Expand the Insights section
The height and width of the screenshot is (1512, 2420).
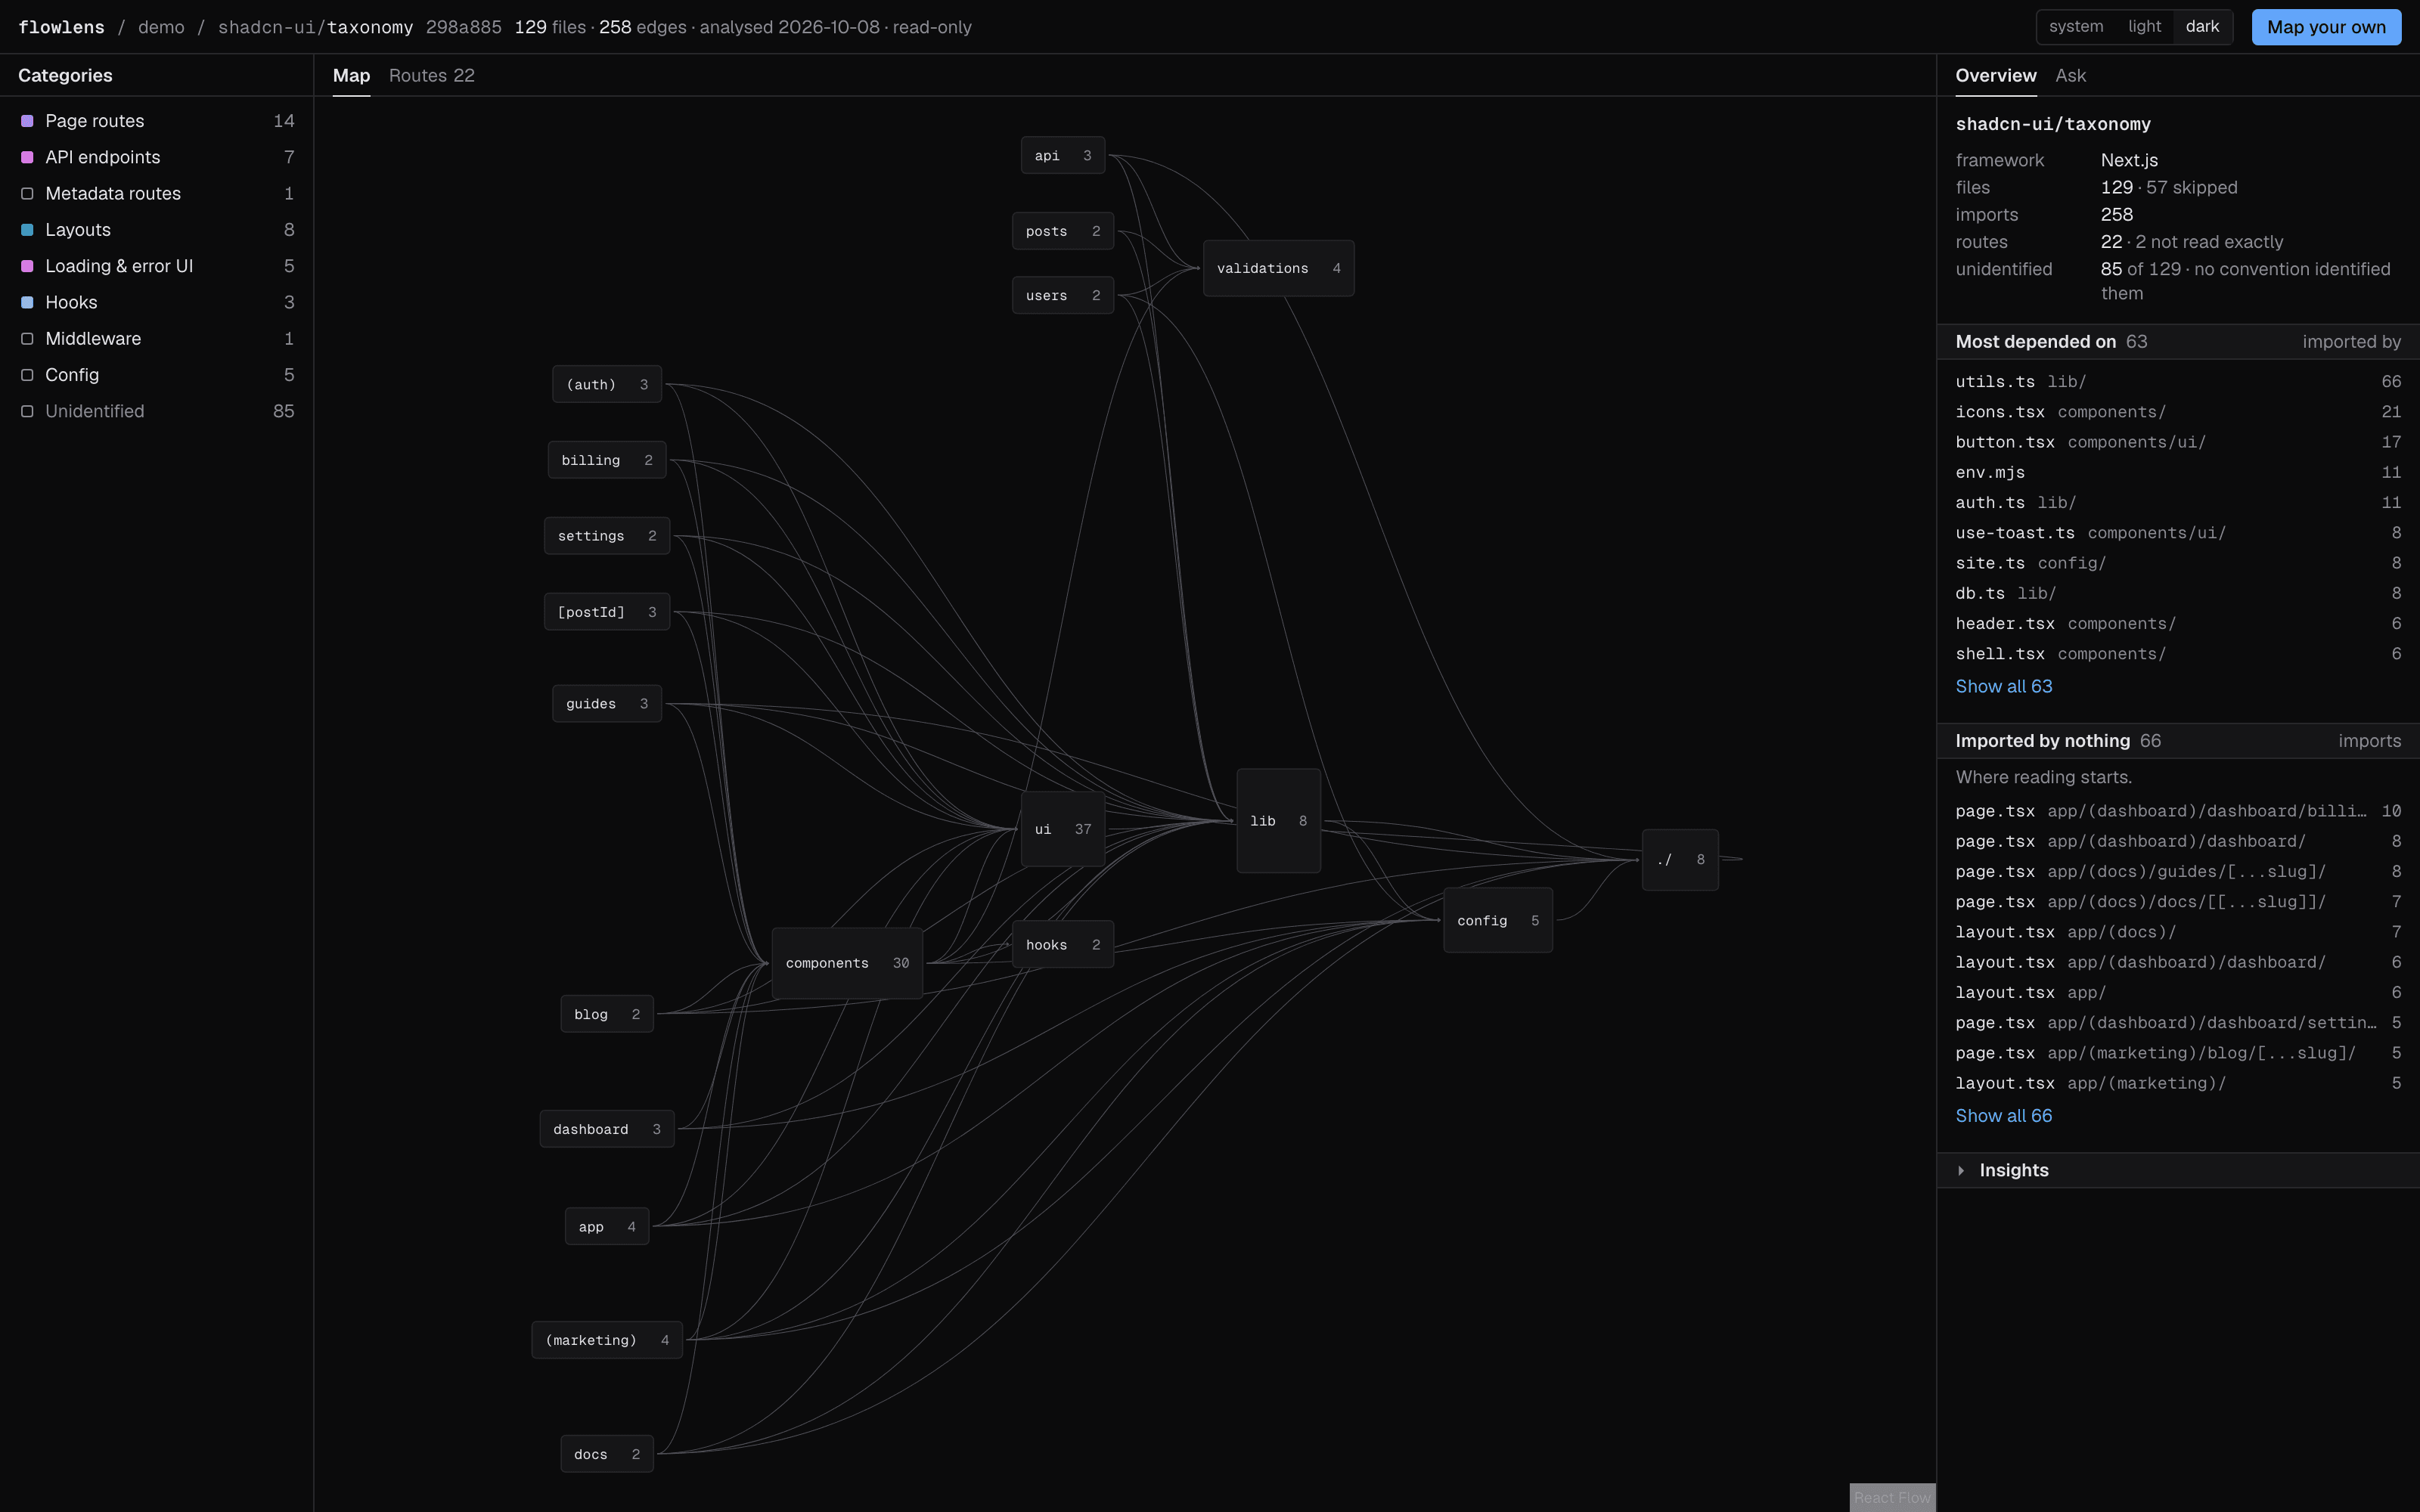tap(2178, 1170)
